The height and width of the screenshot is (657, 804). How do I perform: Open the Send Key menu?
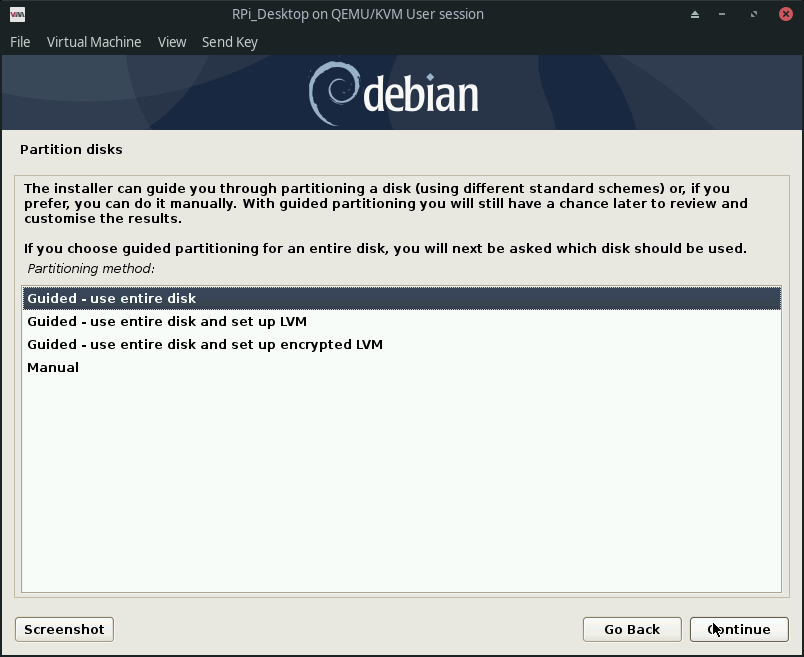coord(230,42)
